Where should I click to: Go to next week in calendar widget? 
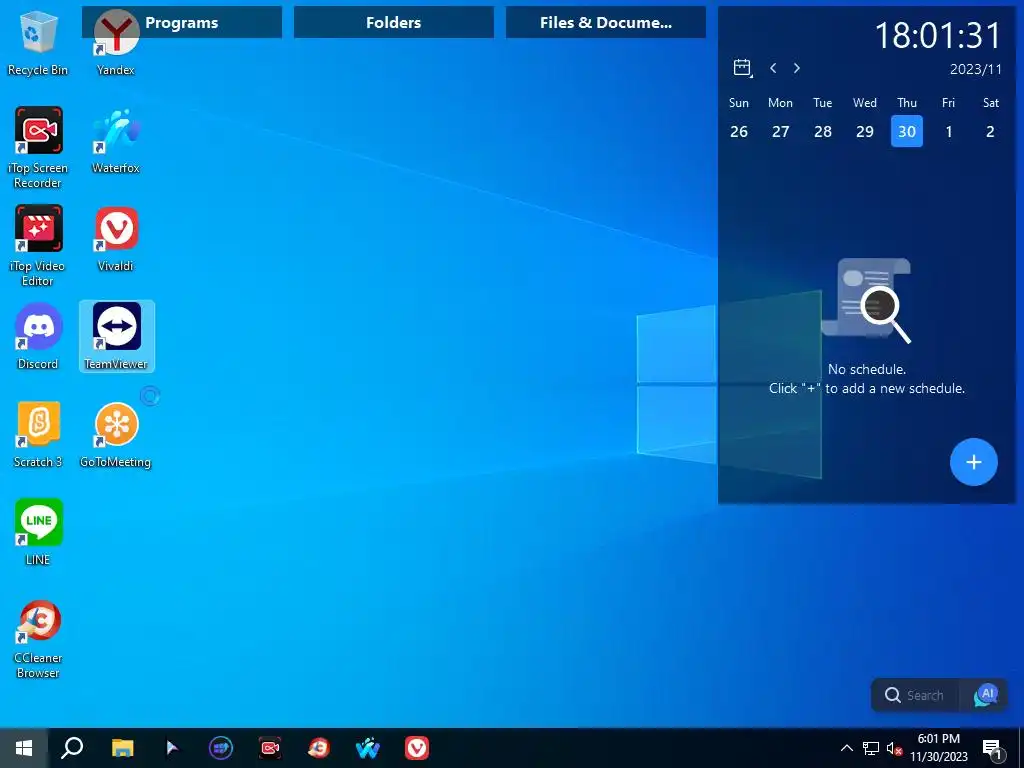[797, 68]
